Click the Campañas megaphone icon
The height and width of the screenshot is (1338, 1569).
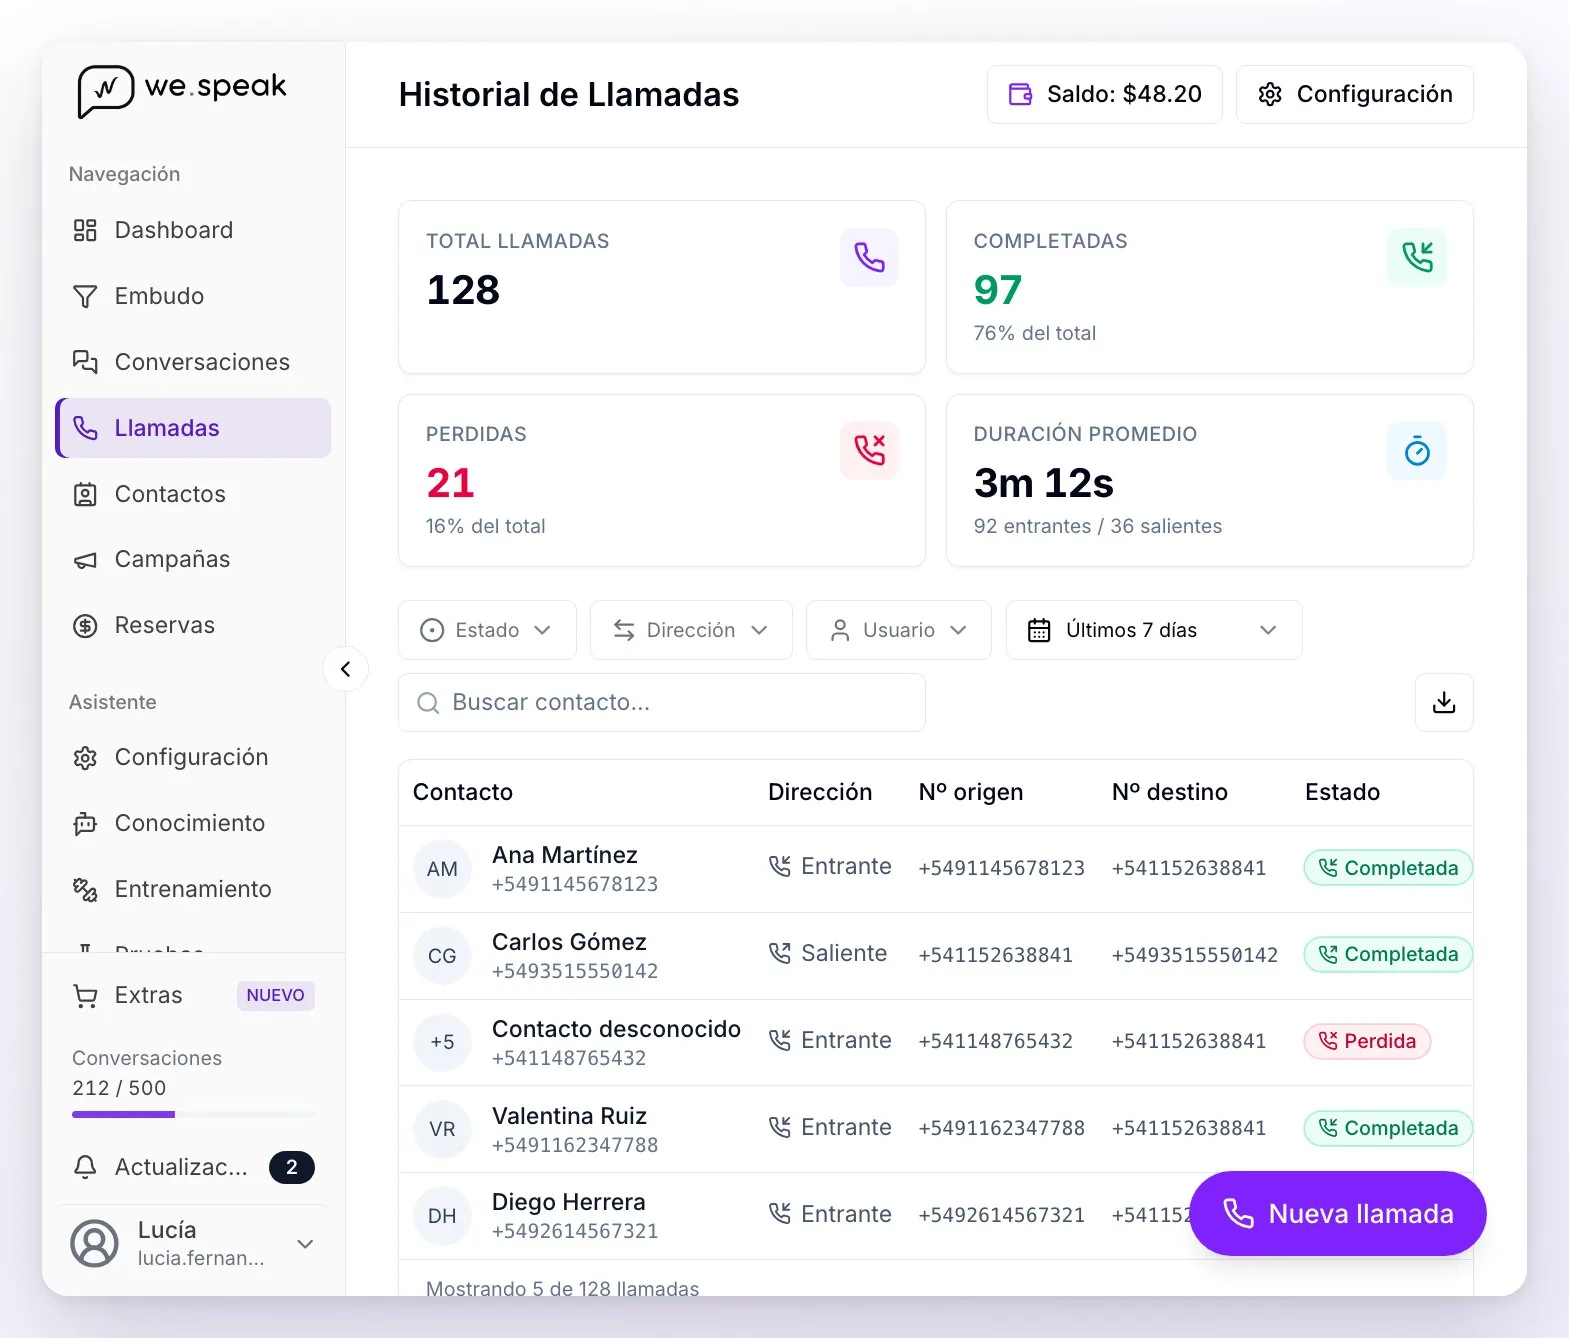coord(85,560)
